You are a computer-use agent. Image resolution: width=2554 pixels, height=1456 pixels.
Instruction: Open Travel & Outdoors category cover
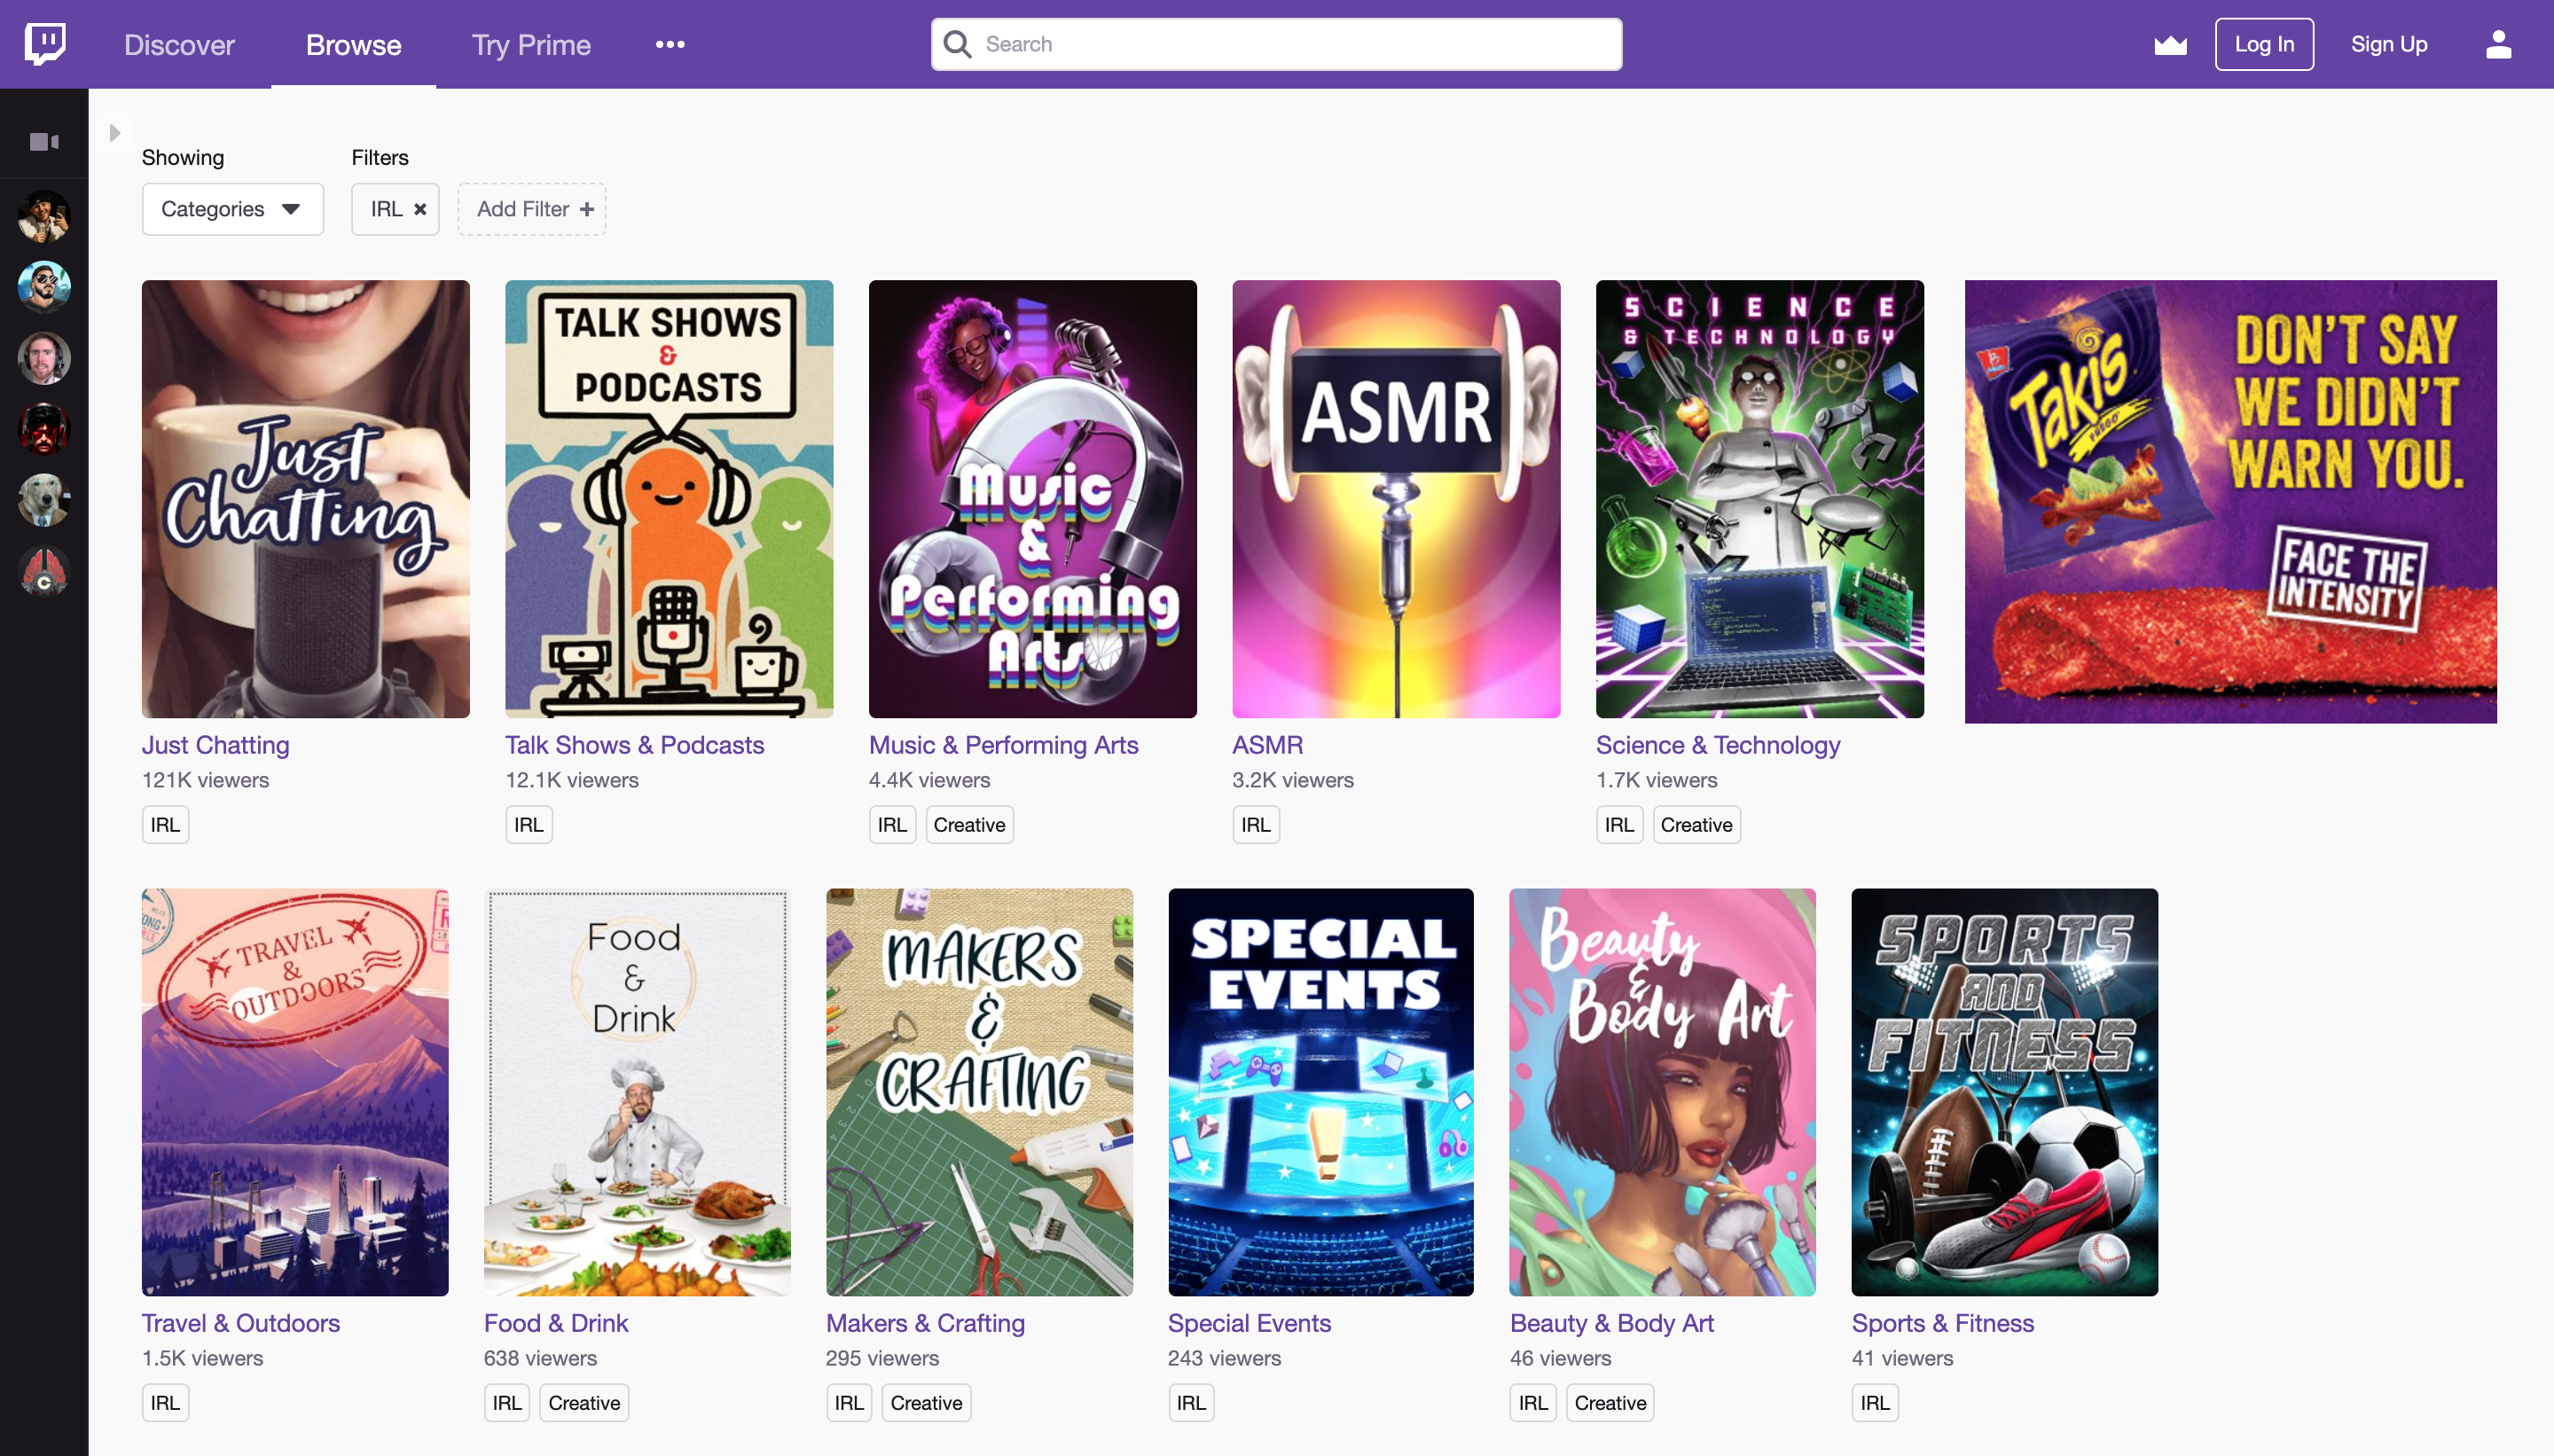pyautogui.click(x=295, y=1092)
